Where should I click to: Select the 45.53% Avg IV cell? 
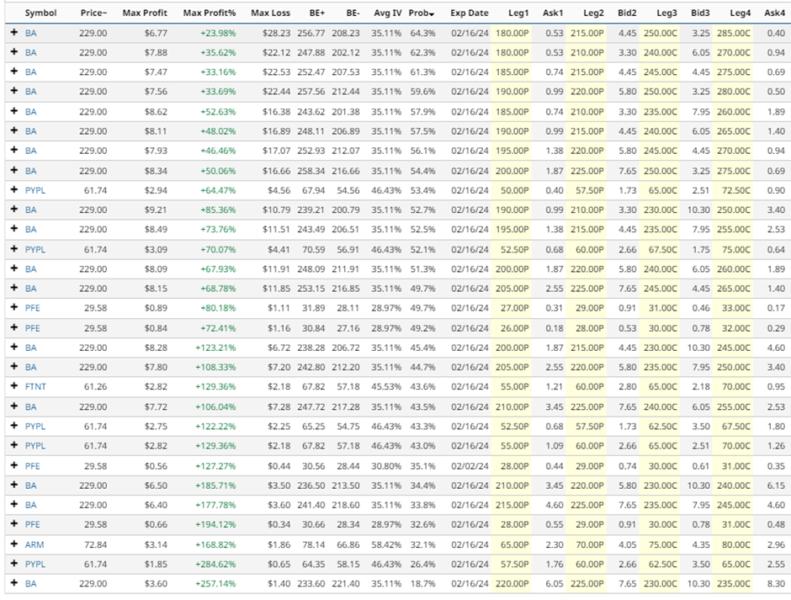pos(386,387)
